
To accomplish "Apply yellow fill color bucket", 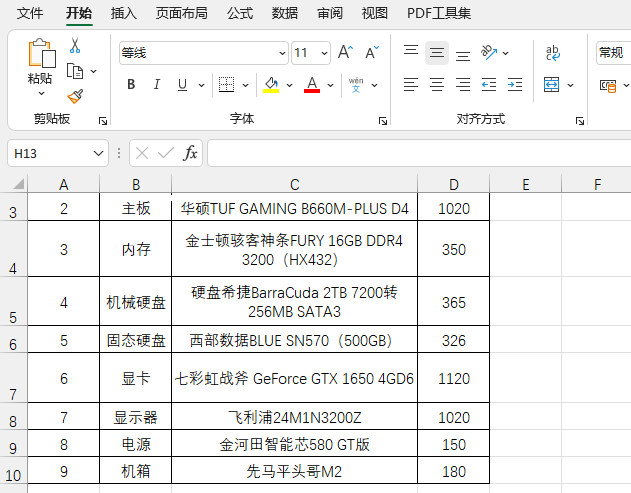I will click(x=271, y=85).
